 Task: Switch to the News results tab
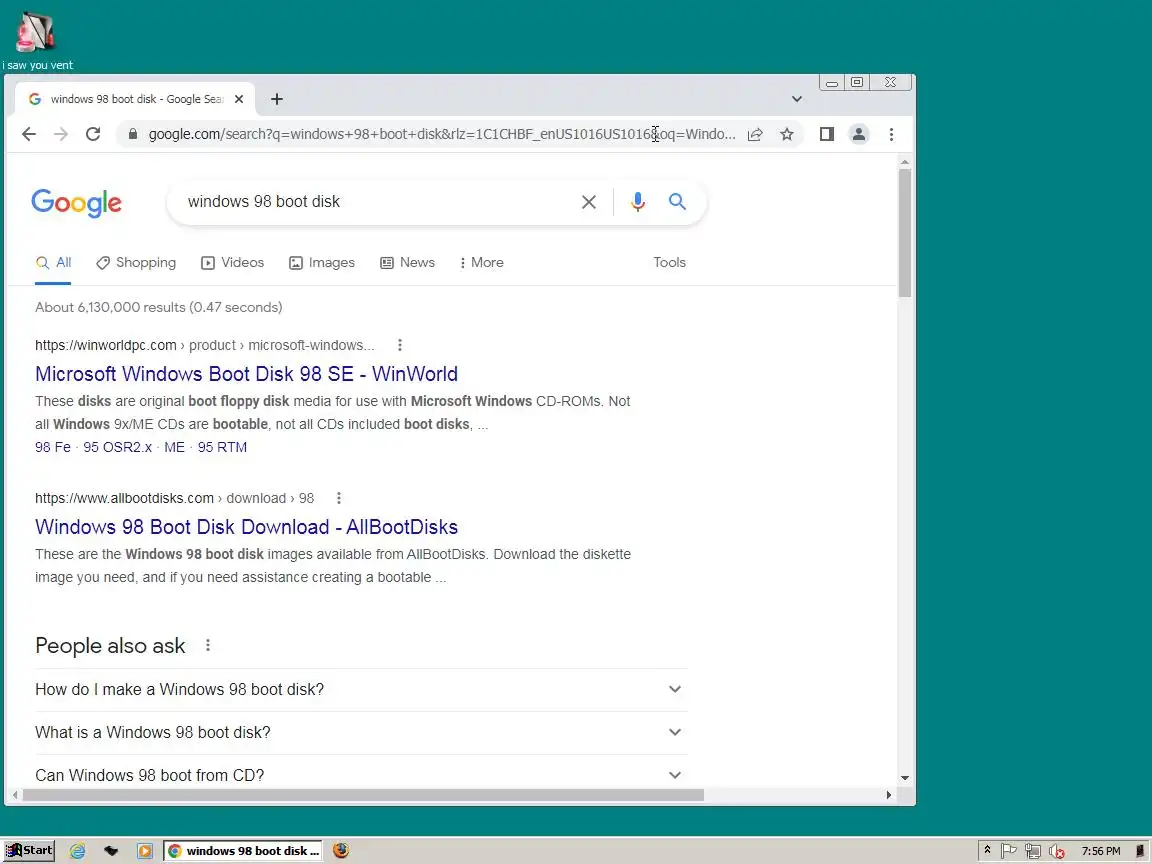(x=407, y=263)
